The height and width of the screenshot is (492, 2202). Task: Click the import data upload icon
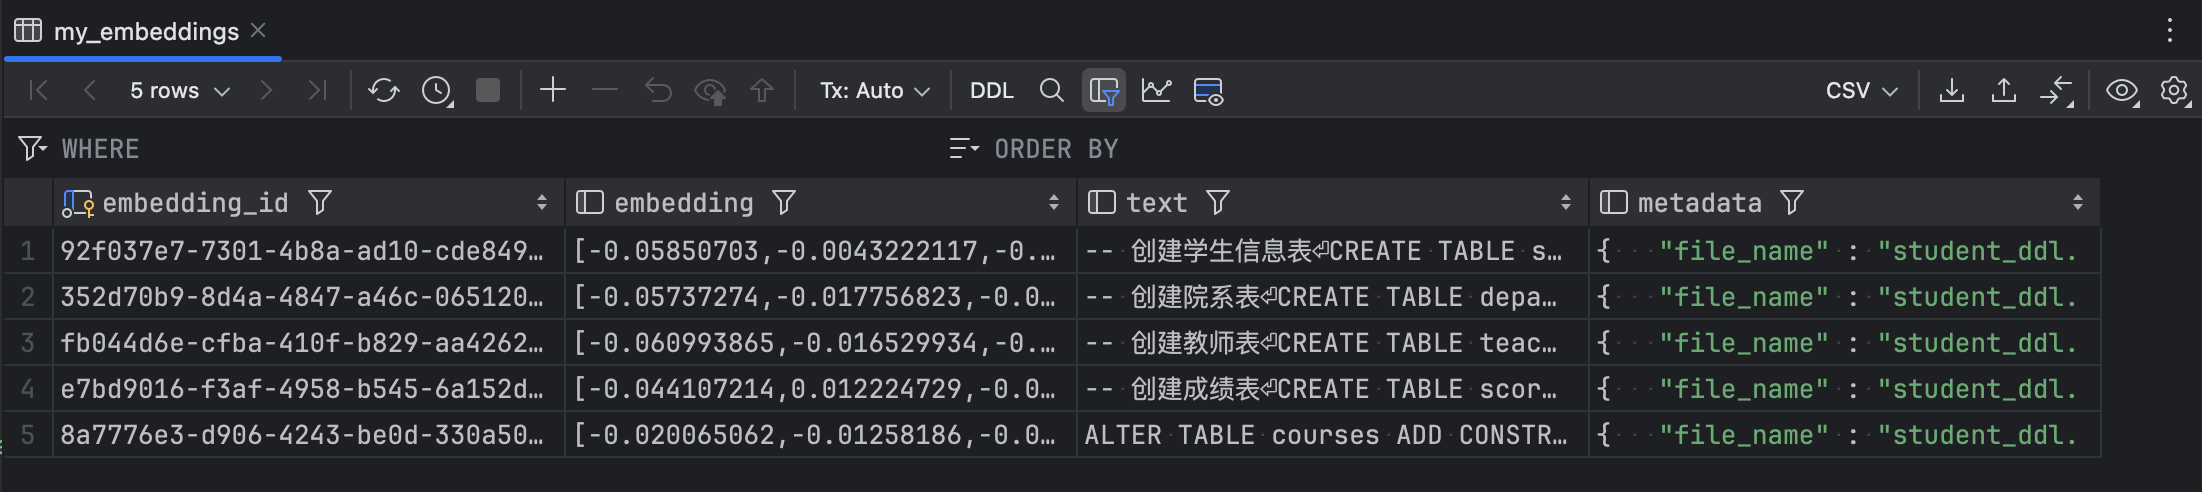pyautogui.click(x=2003, y=91)
